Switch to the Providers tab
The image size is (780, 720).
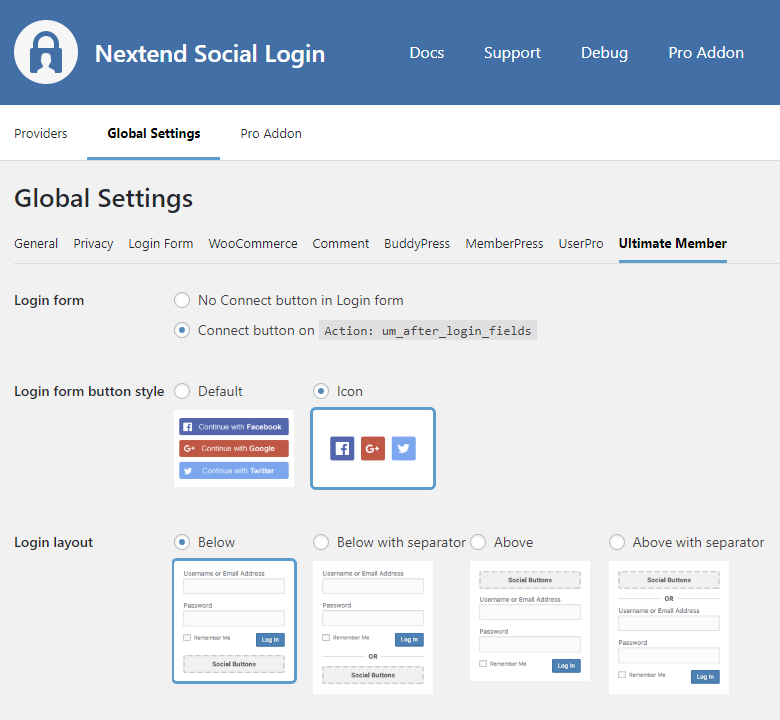pyautogui.click(x=41, y=133)
